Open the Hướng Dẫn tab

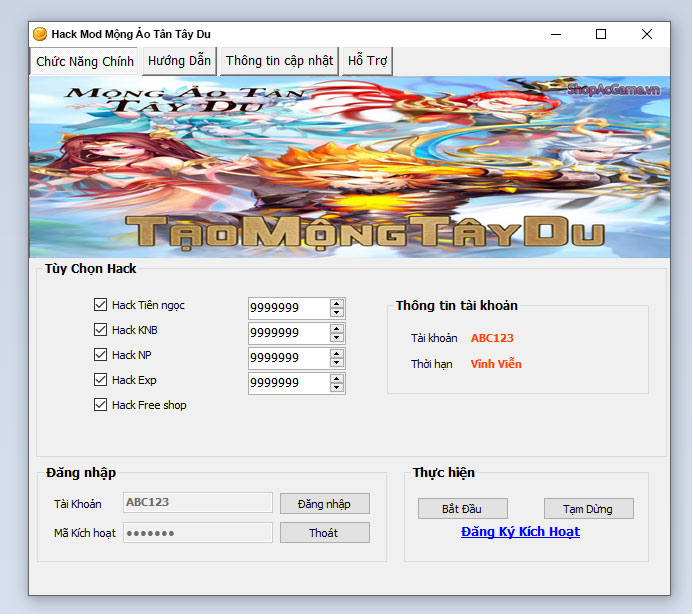click(179, 61)
